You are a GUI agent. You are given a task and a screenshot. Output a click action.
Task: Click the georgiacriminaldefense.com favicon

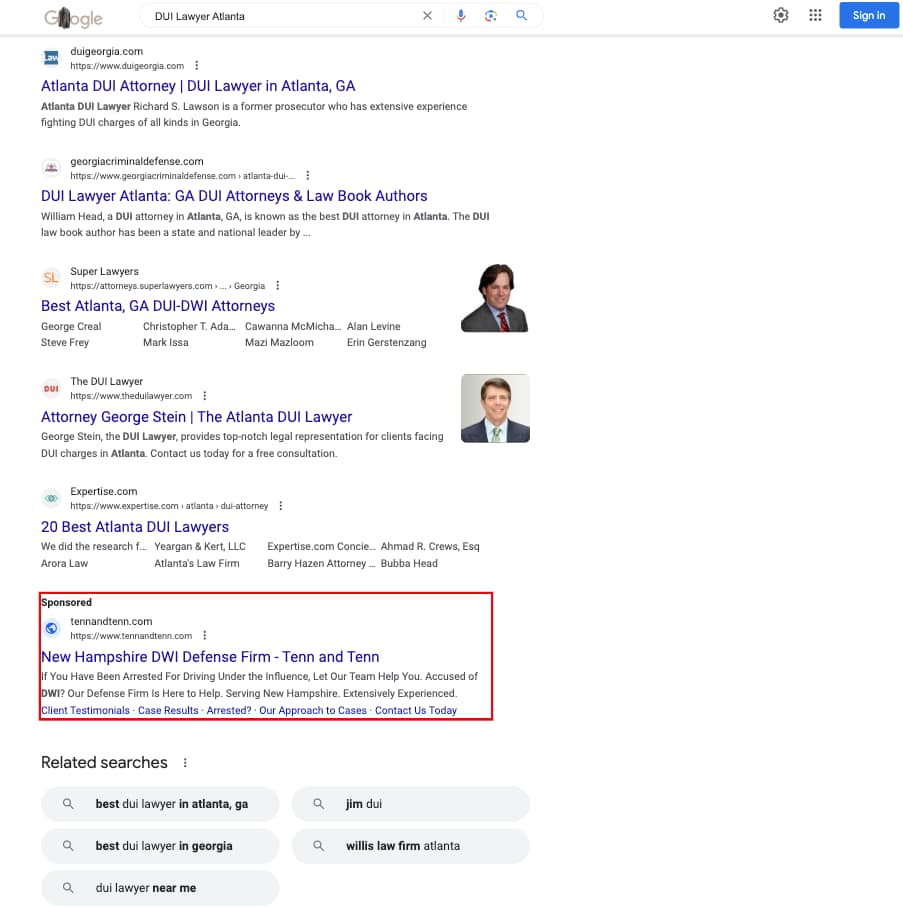pyautogui.click(x=52, y=168)
